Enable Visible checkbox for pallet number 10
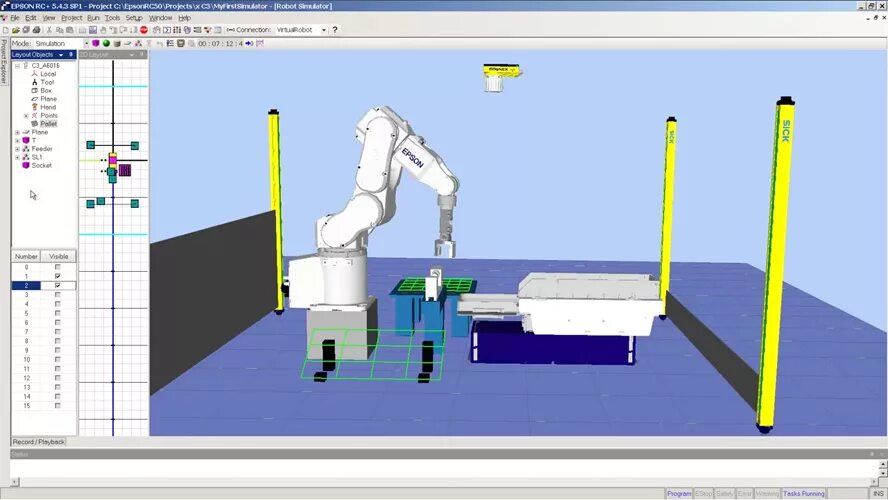Screen dimensions: 888x500 [57, 360]
